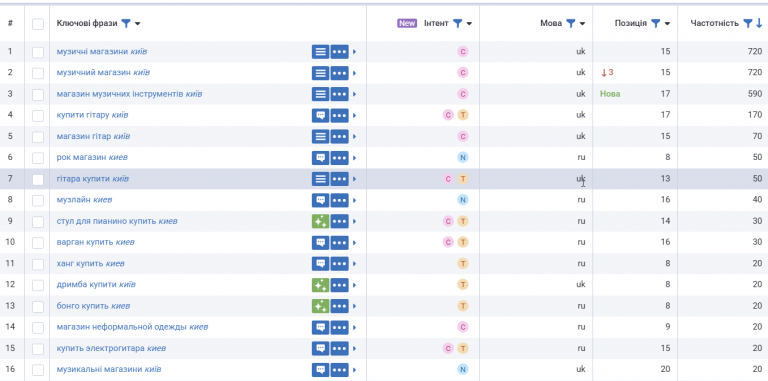The image size is (768, 381).
Task: Select checkbox for 'музикальні магазини київ'
Action: [x=38, y=370]
